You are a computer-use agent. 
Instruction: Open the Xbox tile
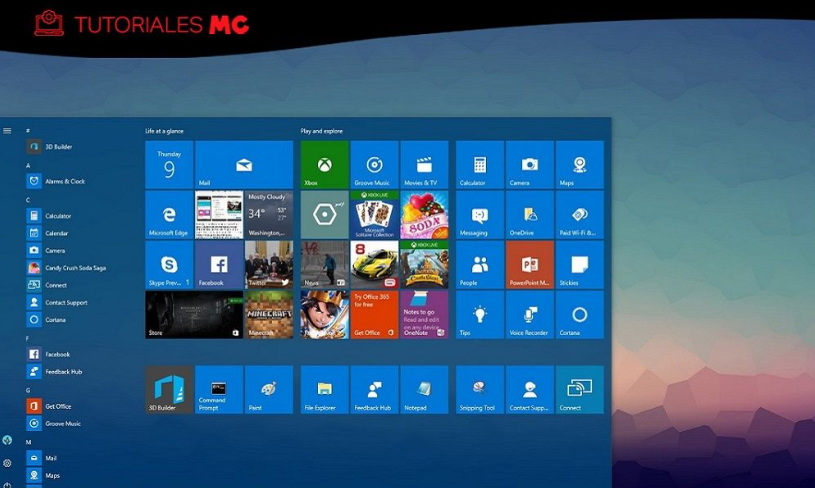tap(324, 165)
